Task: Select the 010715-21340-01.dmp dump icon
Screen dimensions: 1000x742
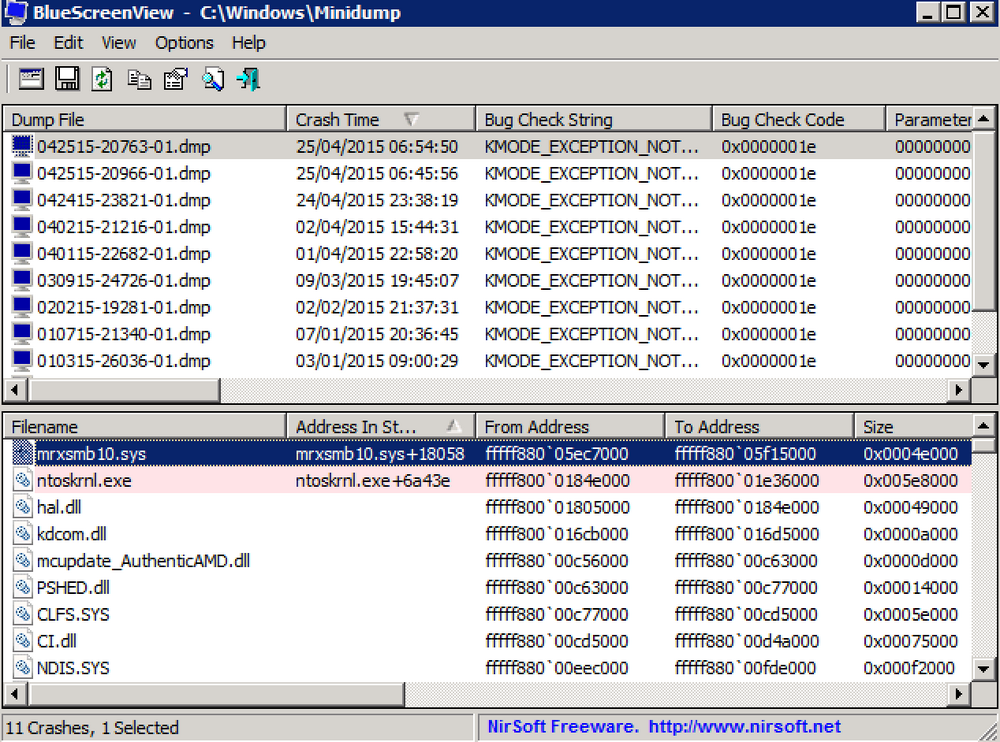Action: [x=22, y=334]
